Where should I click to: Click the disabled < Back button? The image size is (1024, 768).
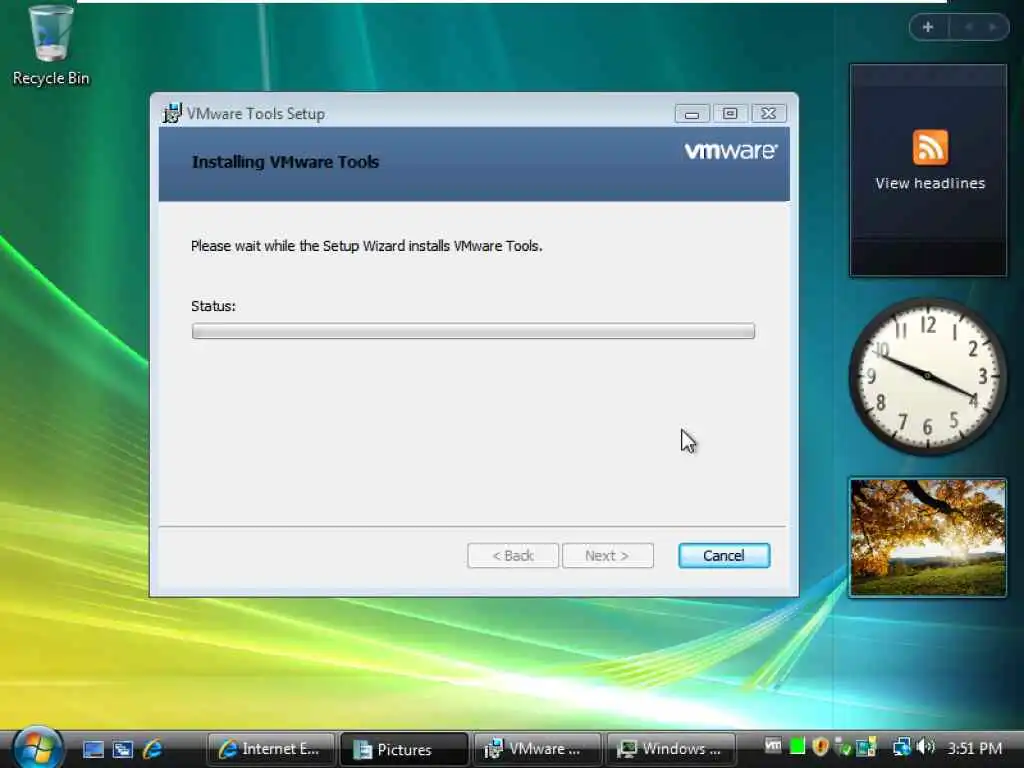tap(513, 555)
